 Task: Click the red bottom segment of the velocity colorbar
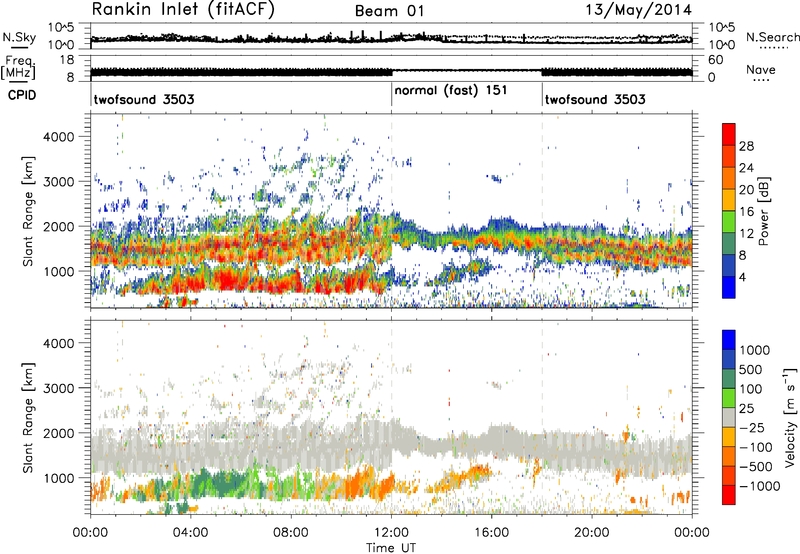(729, 495)
